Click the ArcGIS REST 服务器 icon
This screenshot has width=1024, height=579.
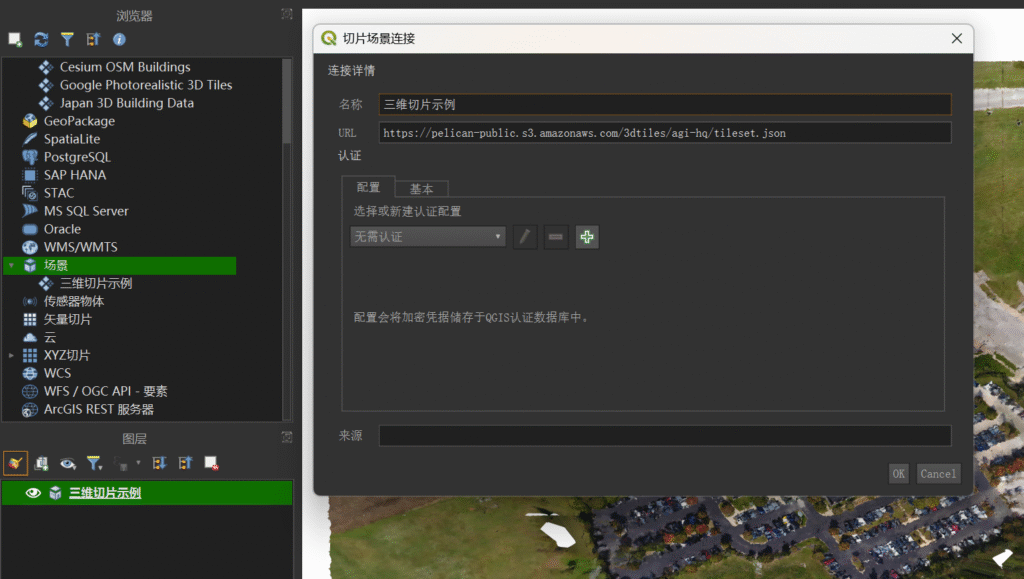[30, 410]
